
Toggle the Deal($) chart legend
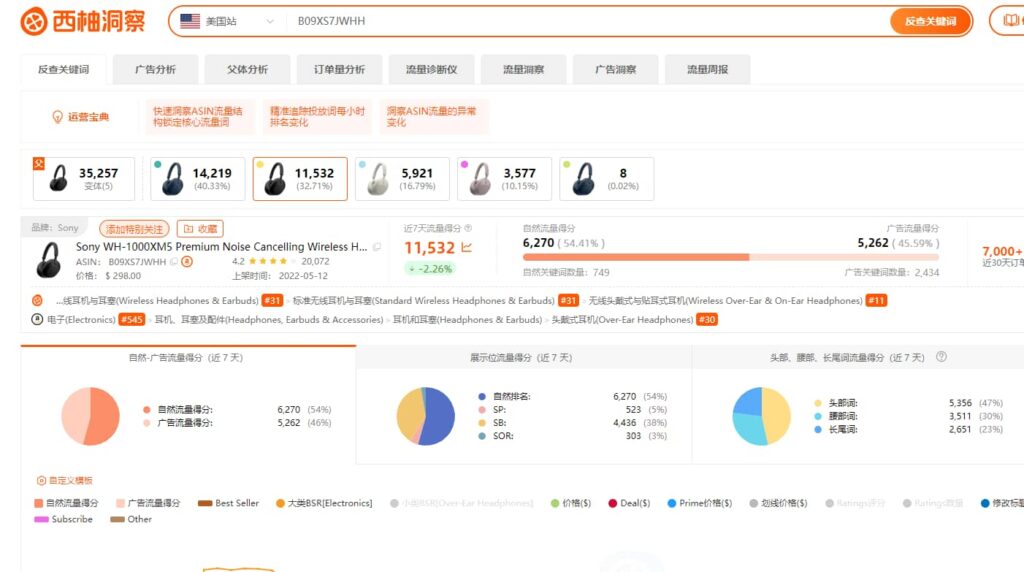tap(629, 503)
